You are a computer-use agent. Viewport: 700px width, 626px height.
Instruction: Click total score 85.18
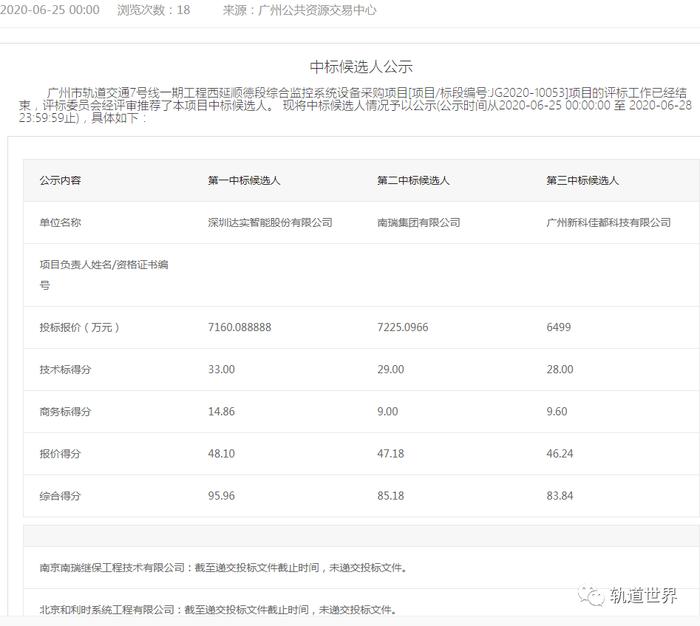391,496
